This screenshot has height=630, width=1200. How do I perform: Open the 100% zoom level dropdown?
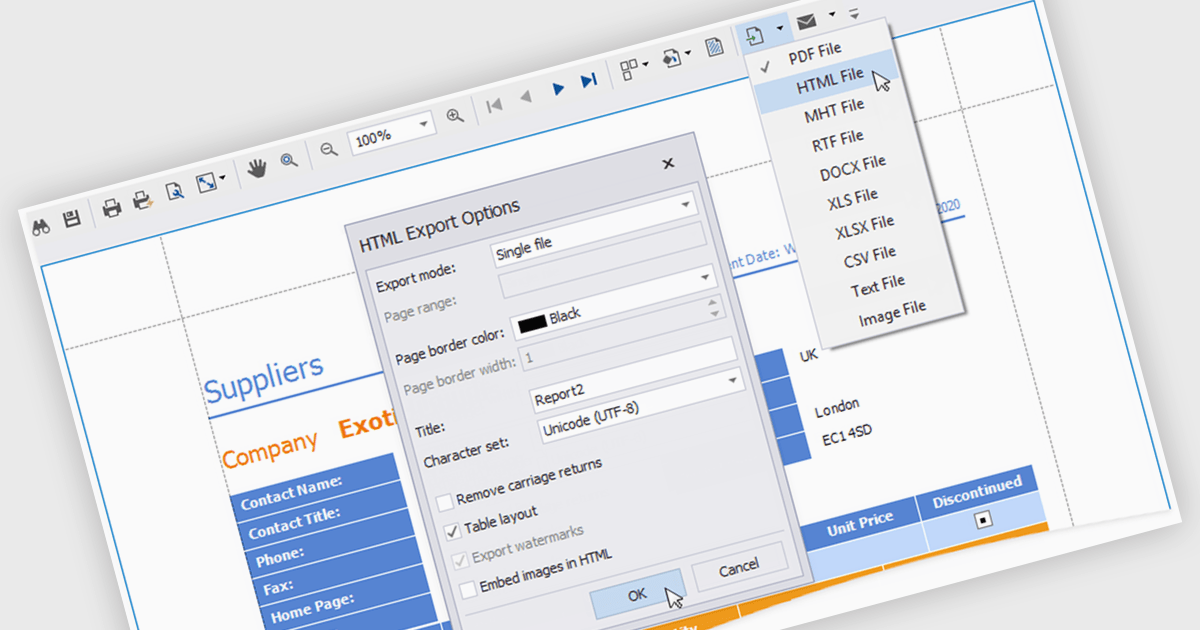coord(424,125)
